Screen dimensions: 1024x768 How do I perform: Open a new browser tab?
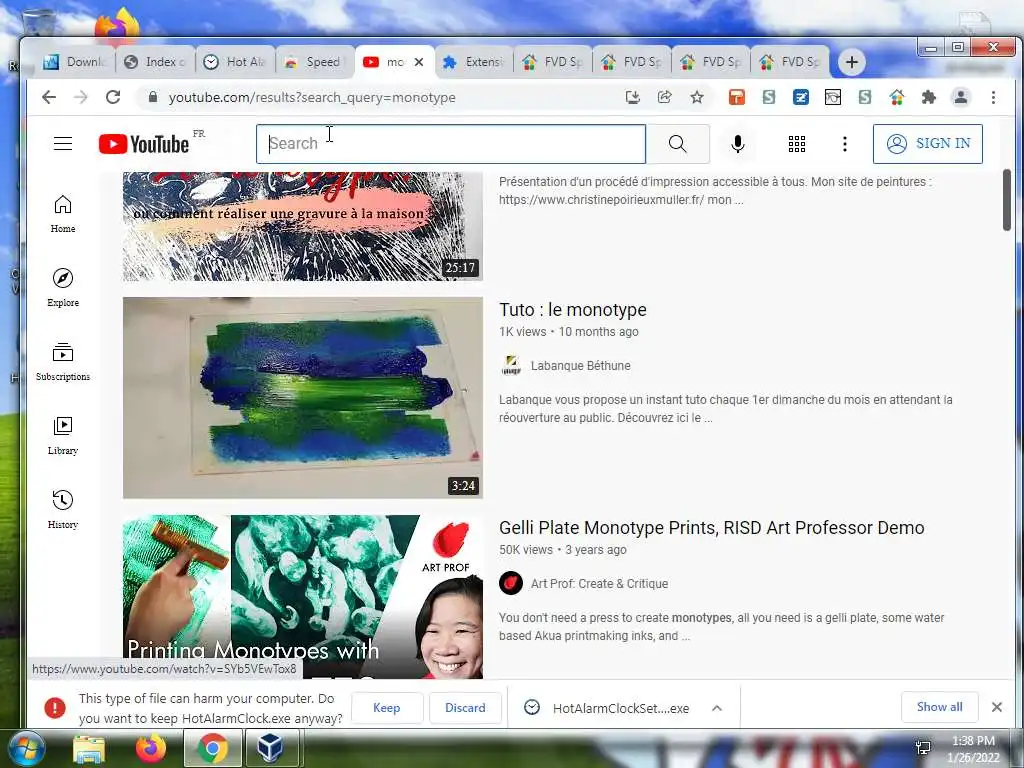[x=851, y=62]
